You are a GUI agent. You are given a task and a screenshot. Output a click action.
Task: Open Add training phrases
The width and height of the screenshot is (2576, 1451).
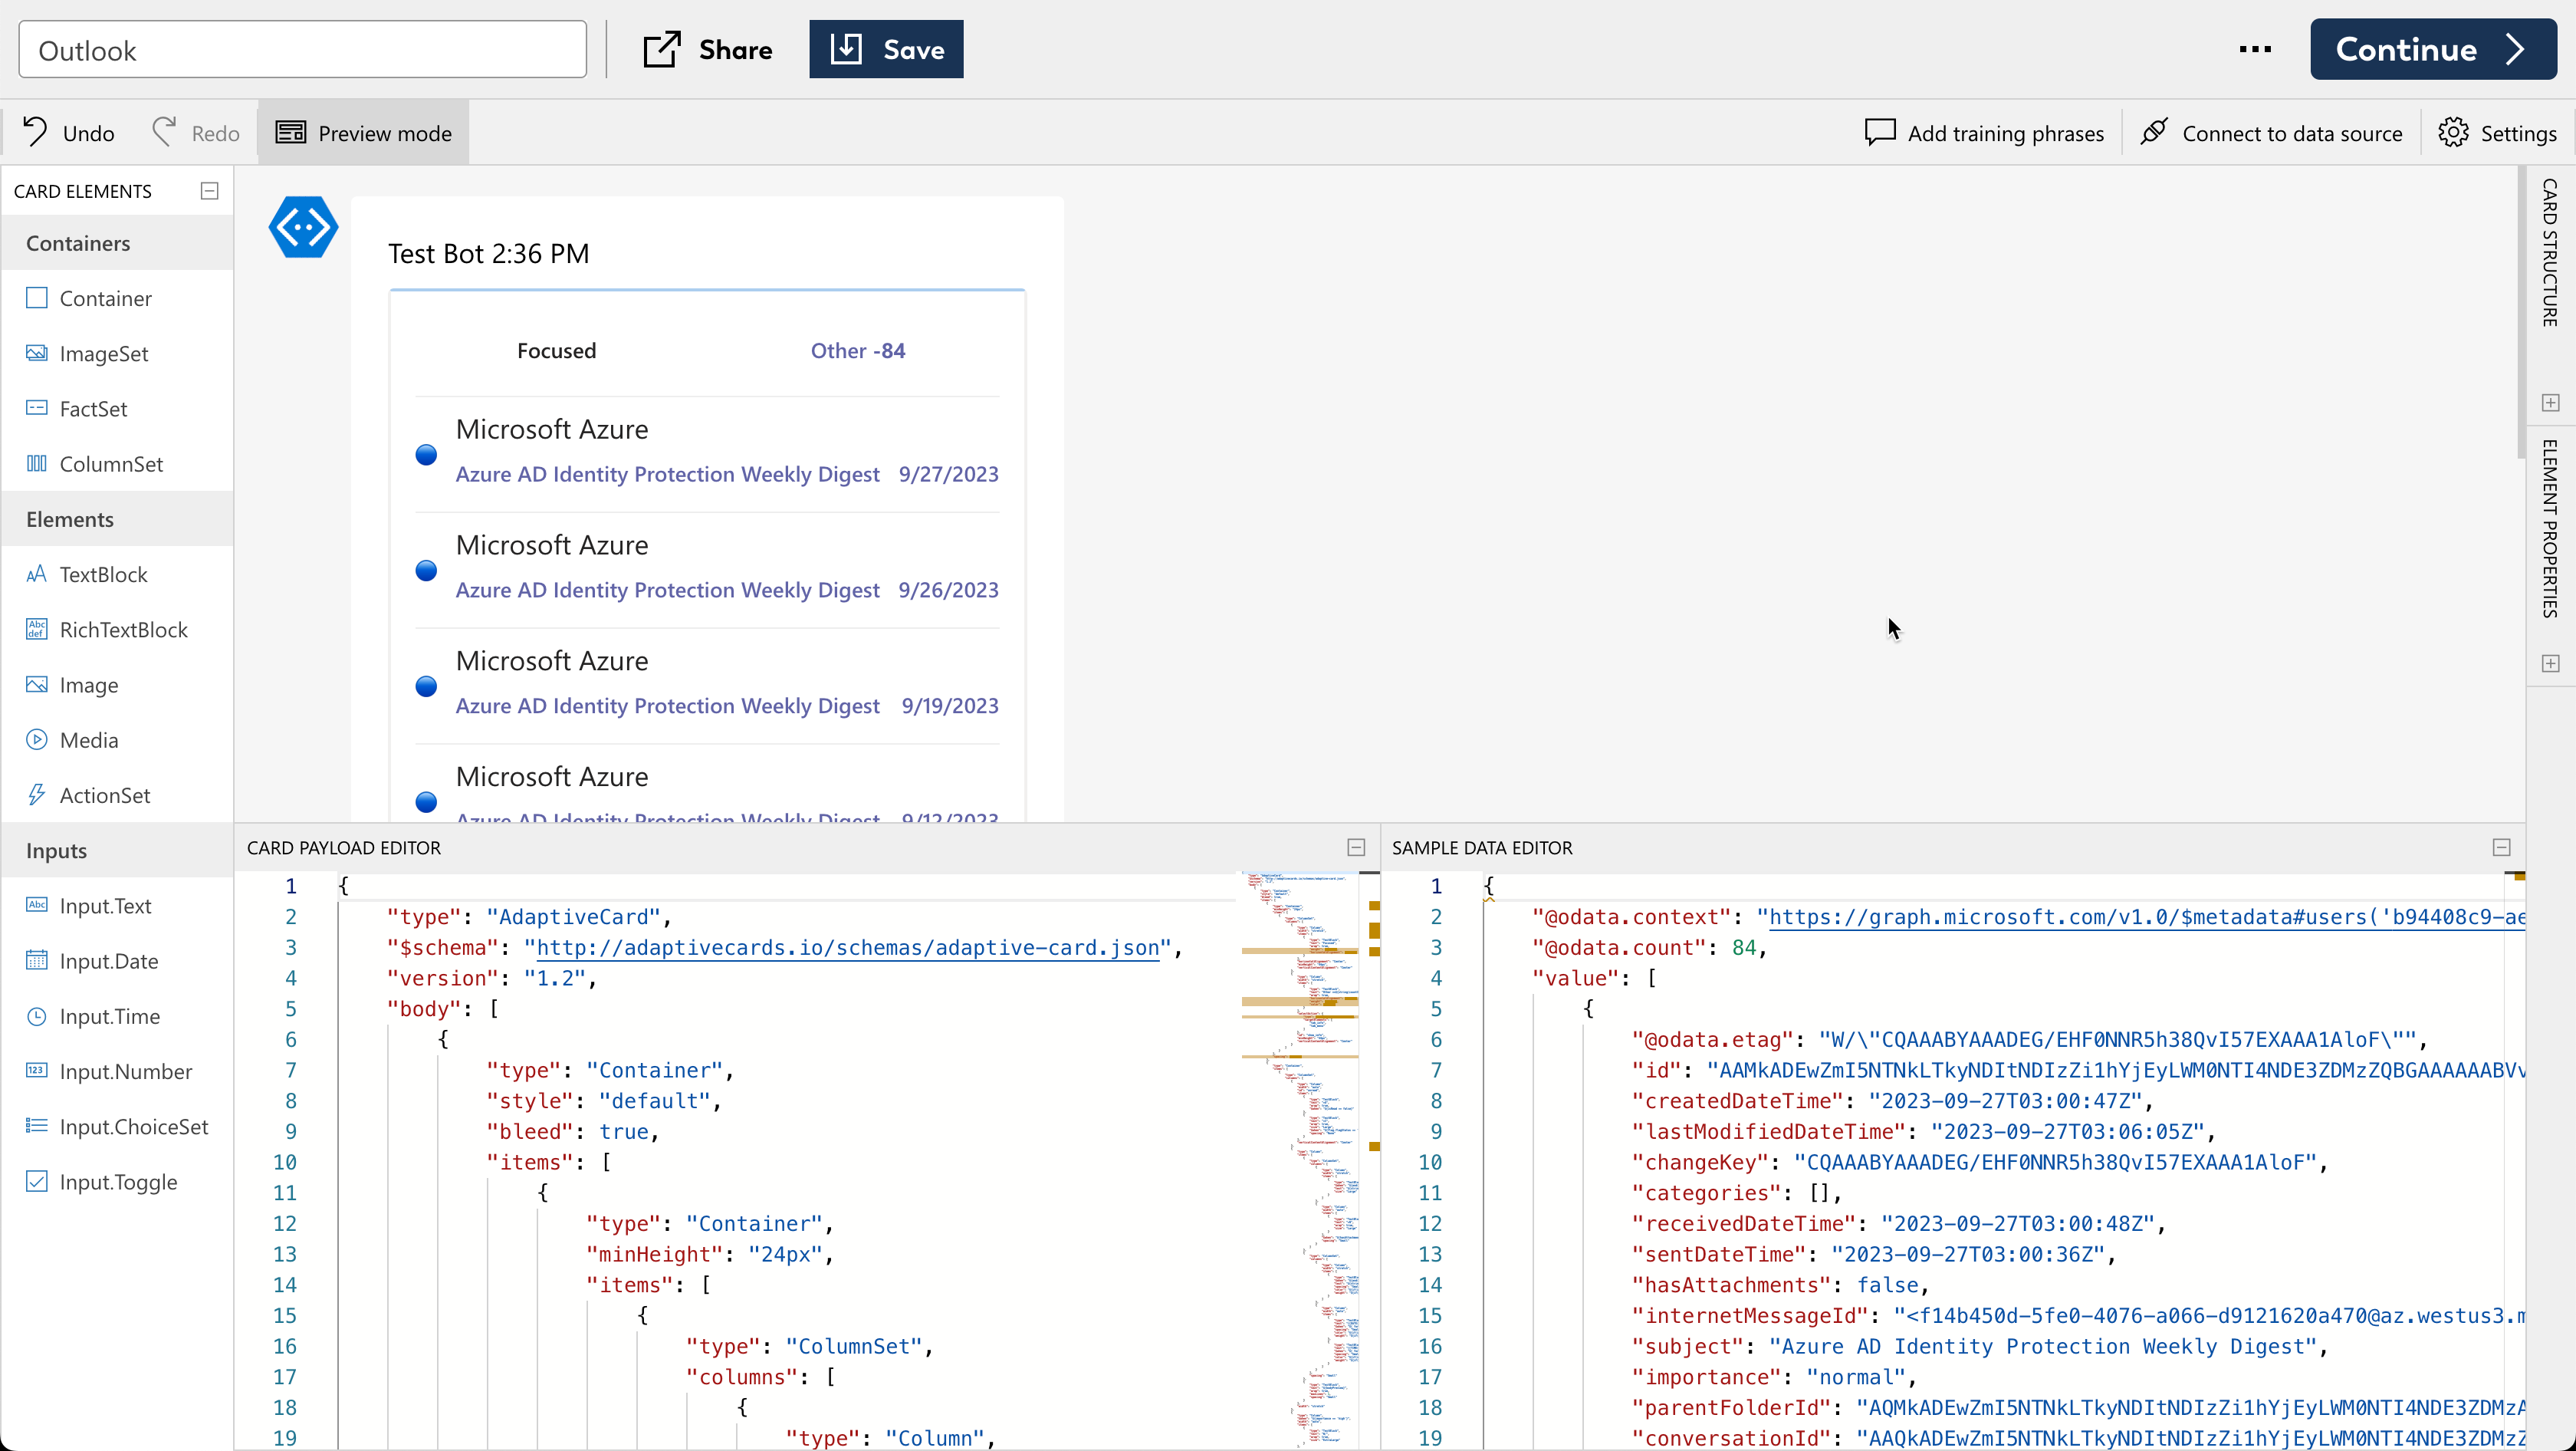coord(1984,133)
